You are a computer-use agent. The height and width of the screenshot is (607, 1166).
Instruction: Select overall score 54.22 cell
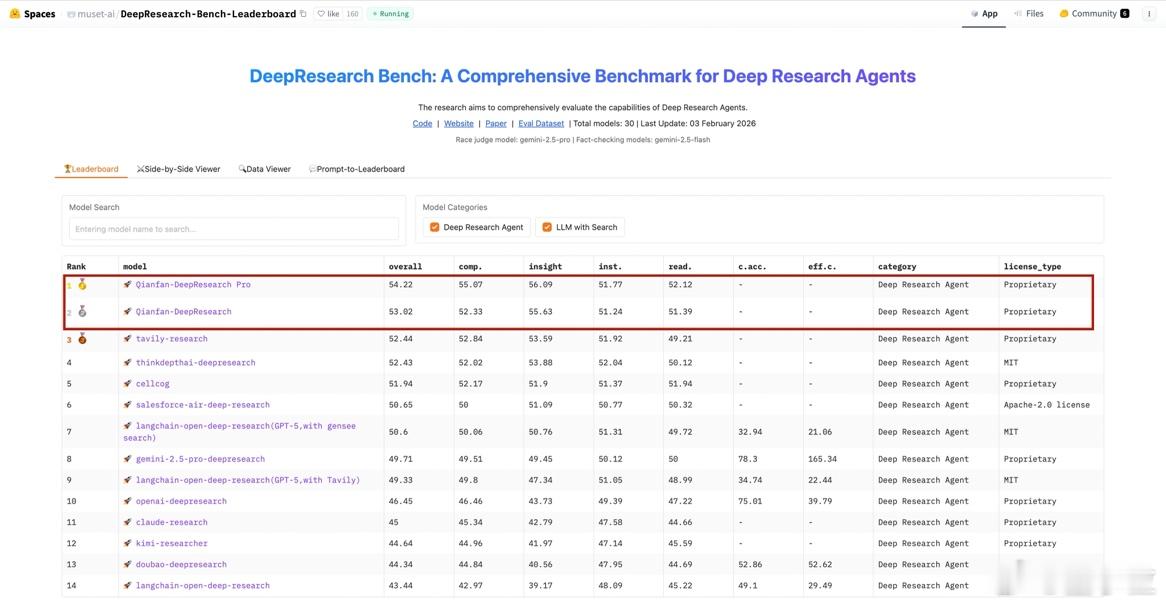400,285
